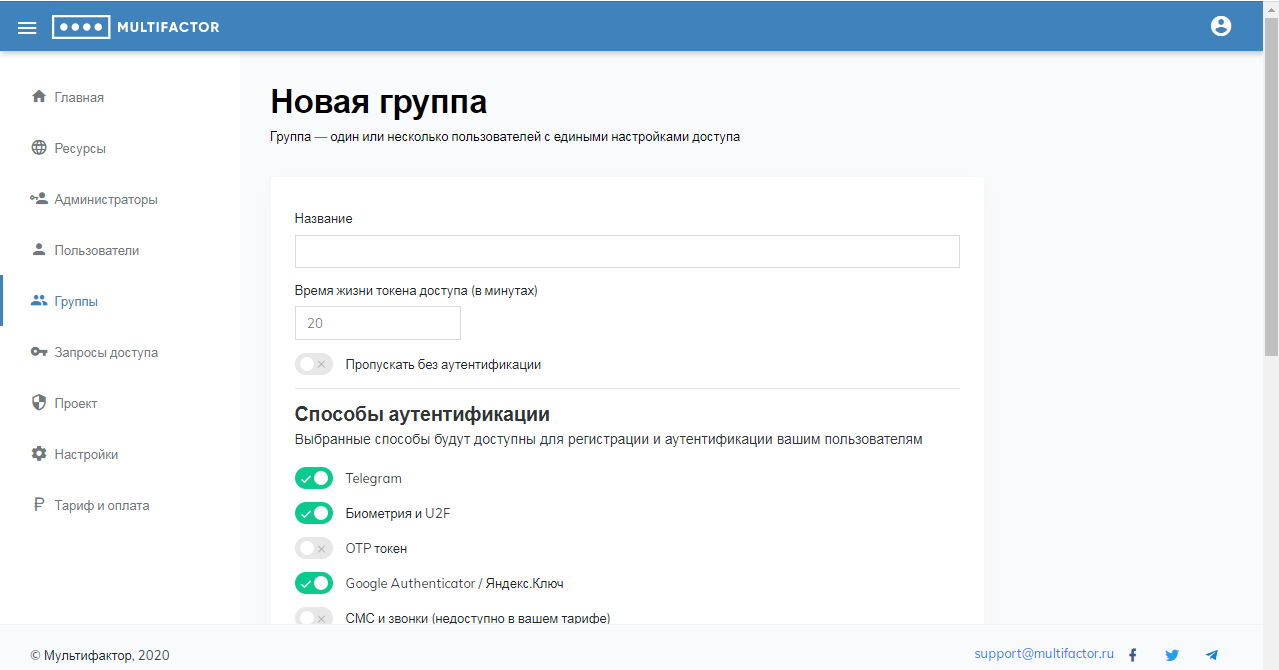Click the key icon for Запросы доступа
The width and height of the screenshot is (1279, 670).
pyautogui.click(x=39, y=352)
